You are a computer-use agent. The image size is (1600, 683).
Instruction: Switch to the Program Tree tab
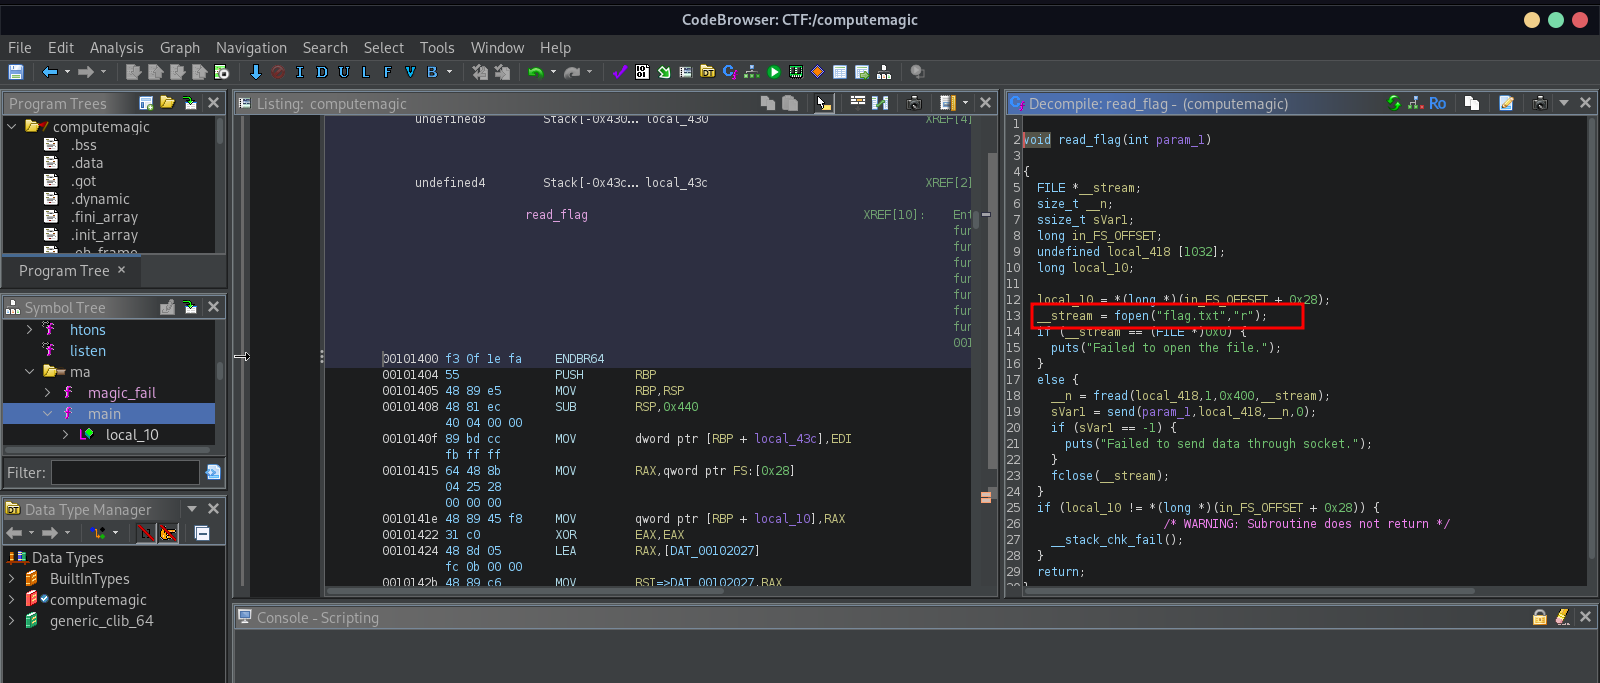click(x=64, y=271)
